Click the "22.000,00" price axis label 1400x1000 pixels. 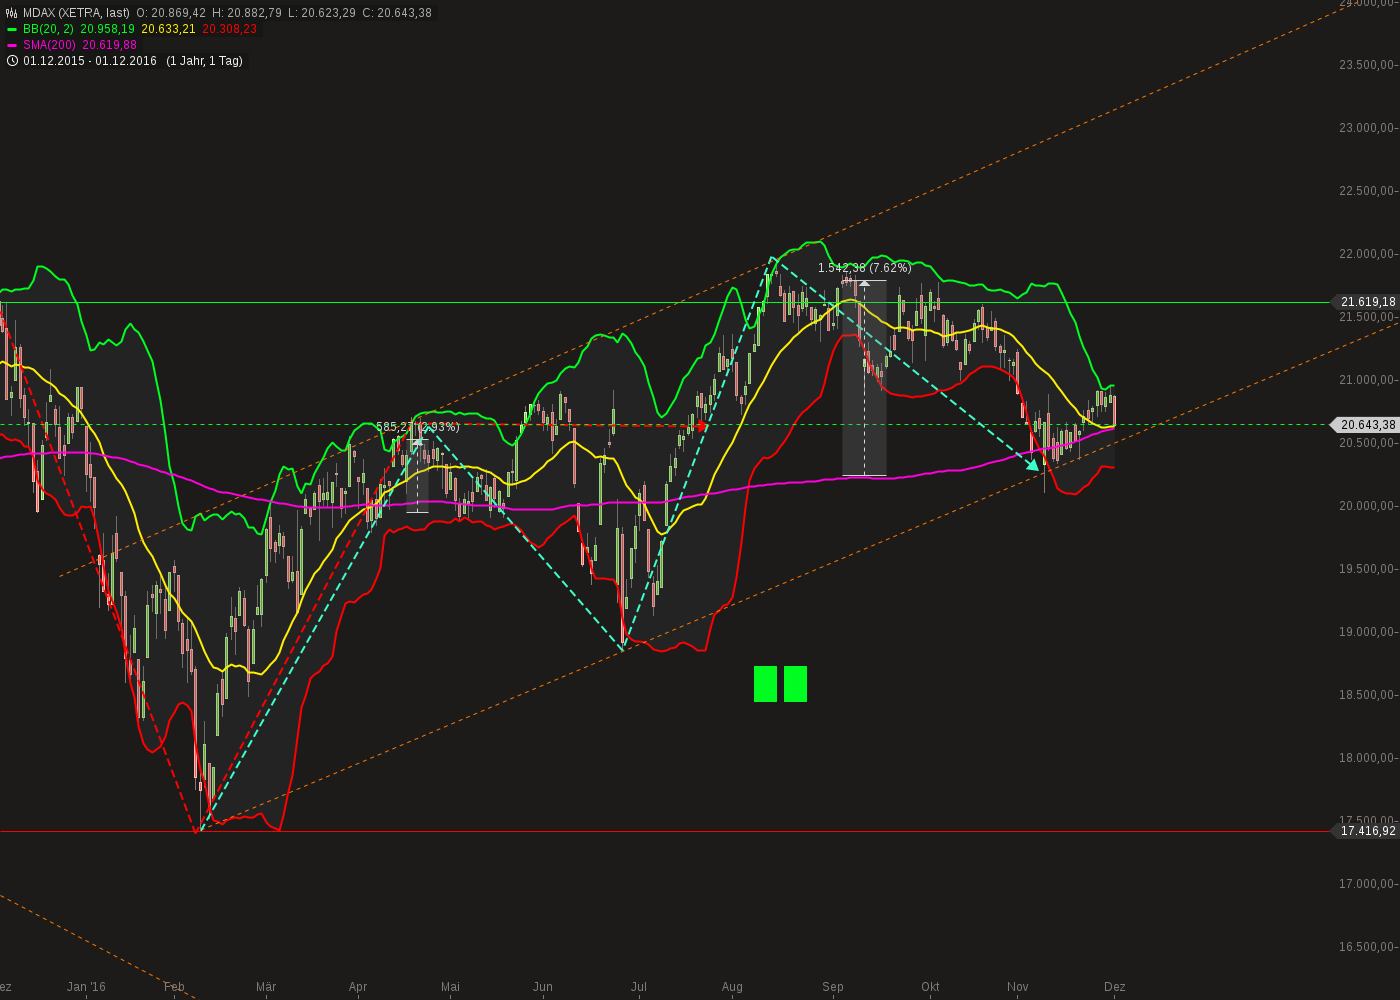pyautogui.click(x=1367, y=254)
